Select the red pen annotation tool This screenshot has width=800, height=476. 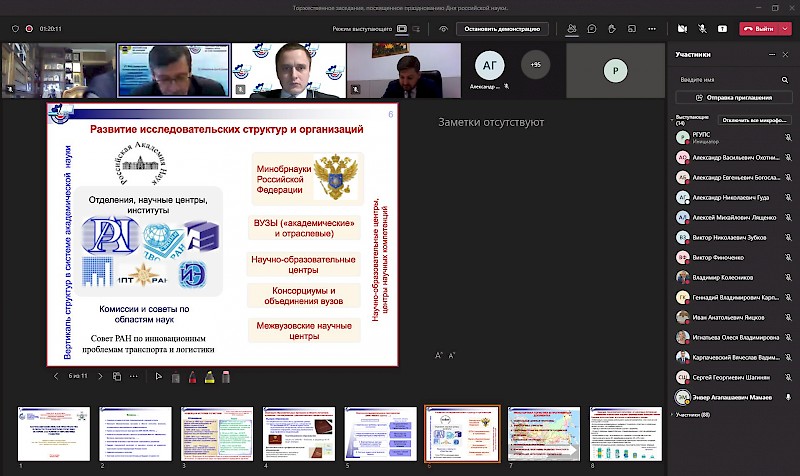point(192,377)
